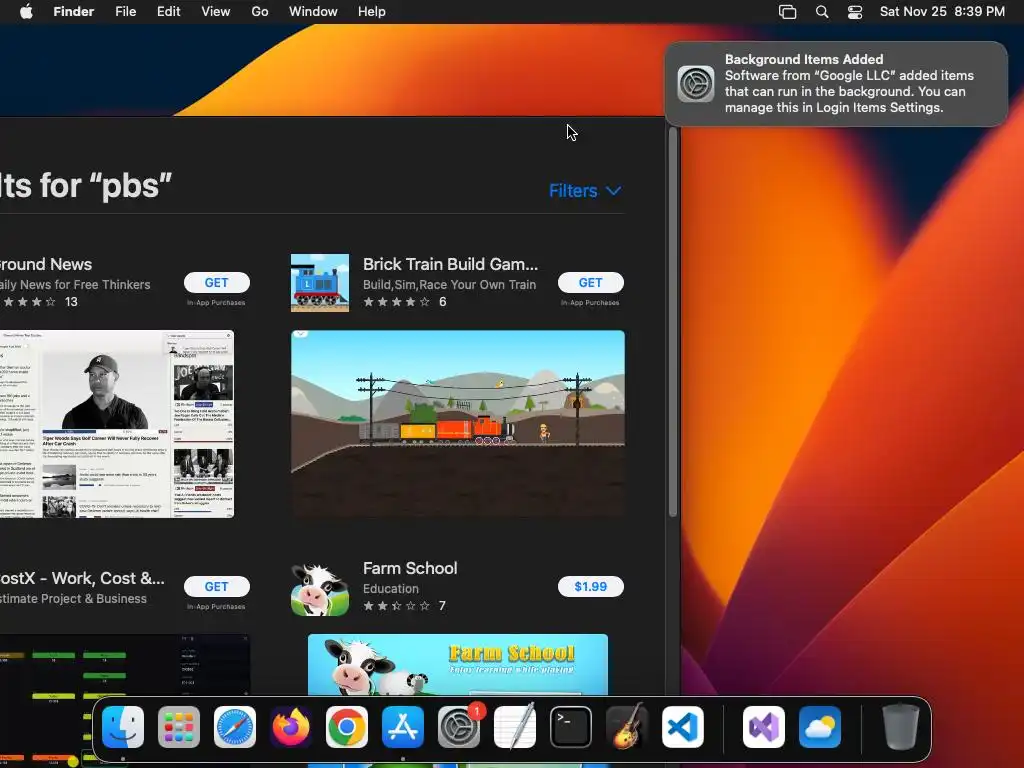Viewport: 1024px width, 768px height.
Task: Click the App Store Dock icon
Action: point(403,727)
